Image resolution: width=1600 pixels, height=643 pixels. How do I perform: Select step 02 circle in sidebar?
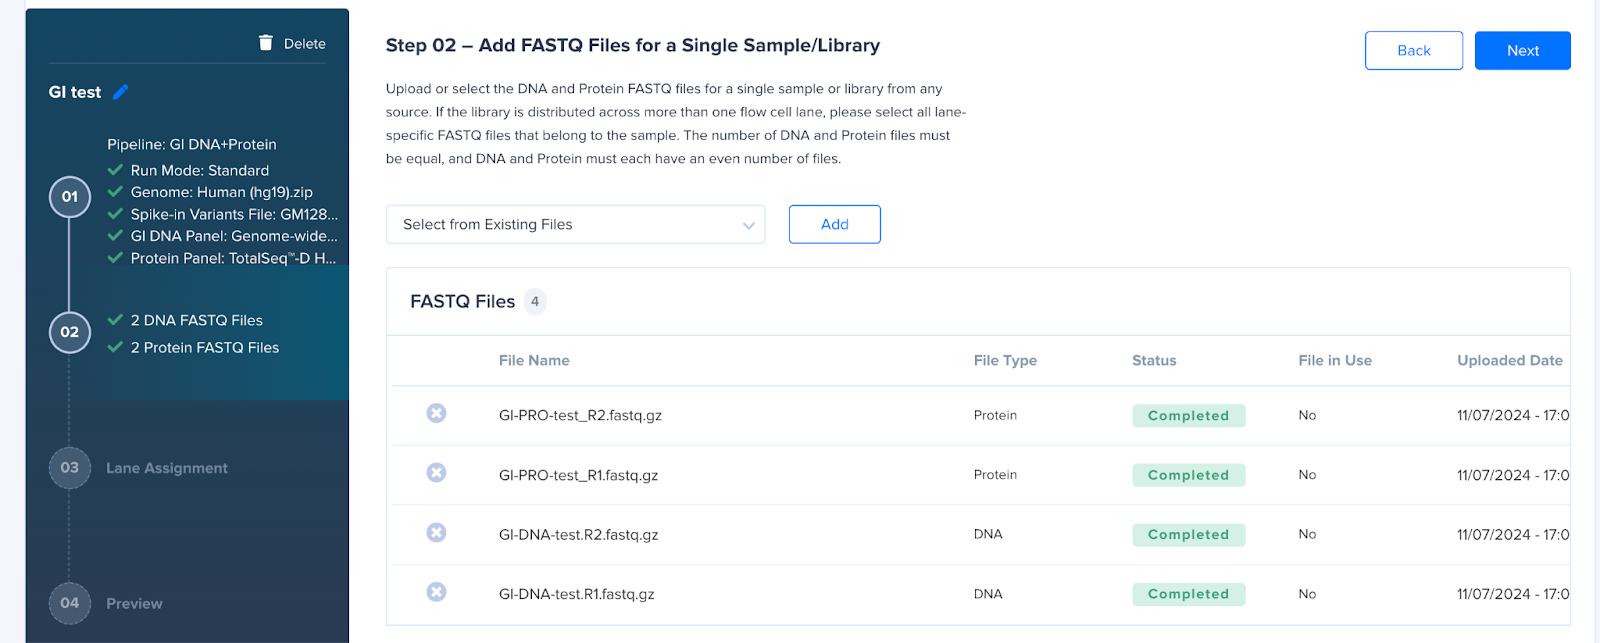pyautogui.click(x=70, y=332)
